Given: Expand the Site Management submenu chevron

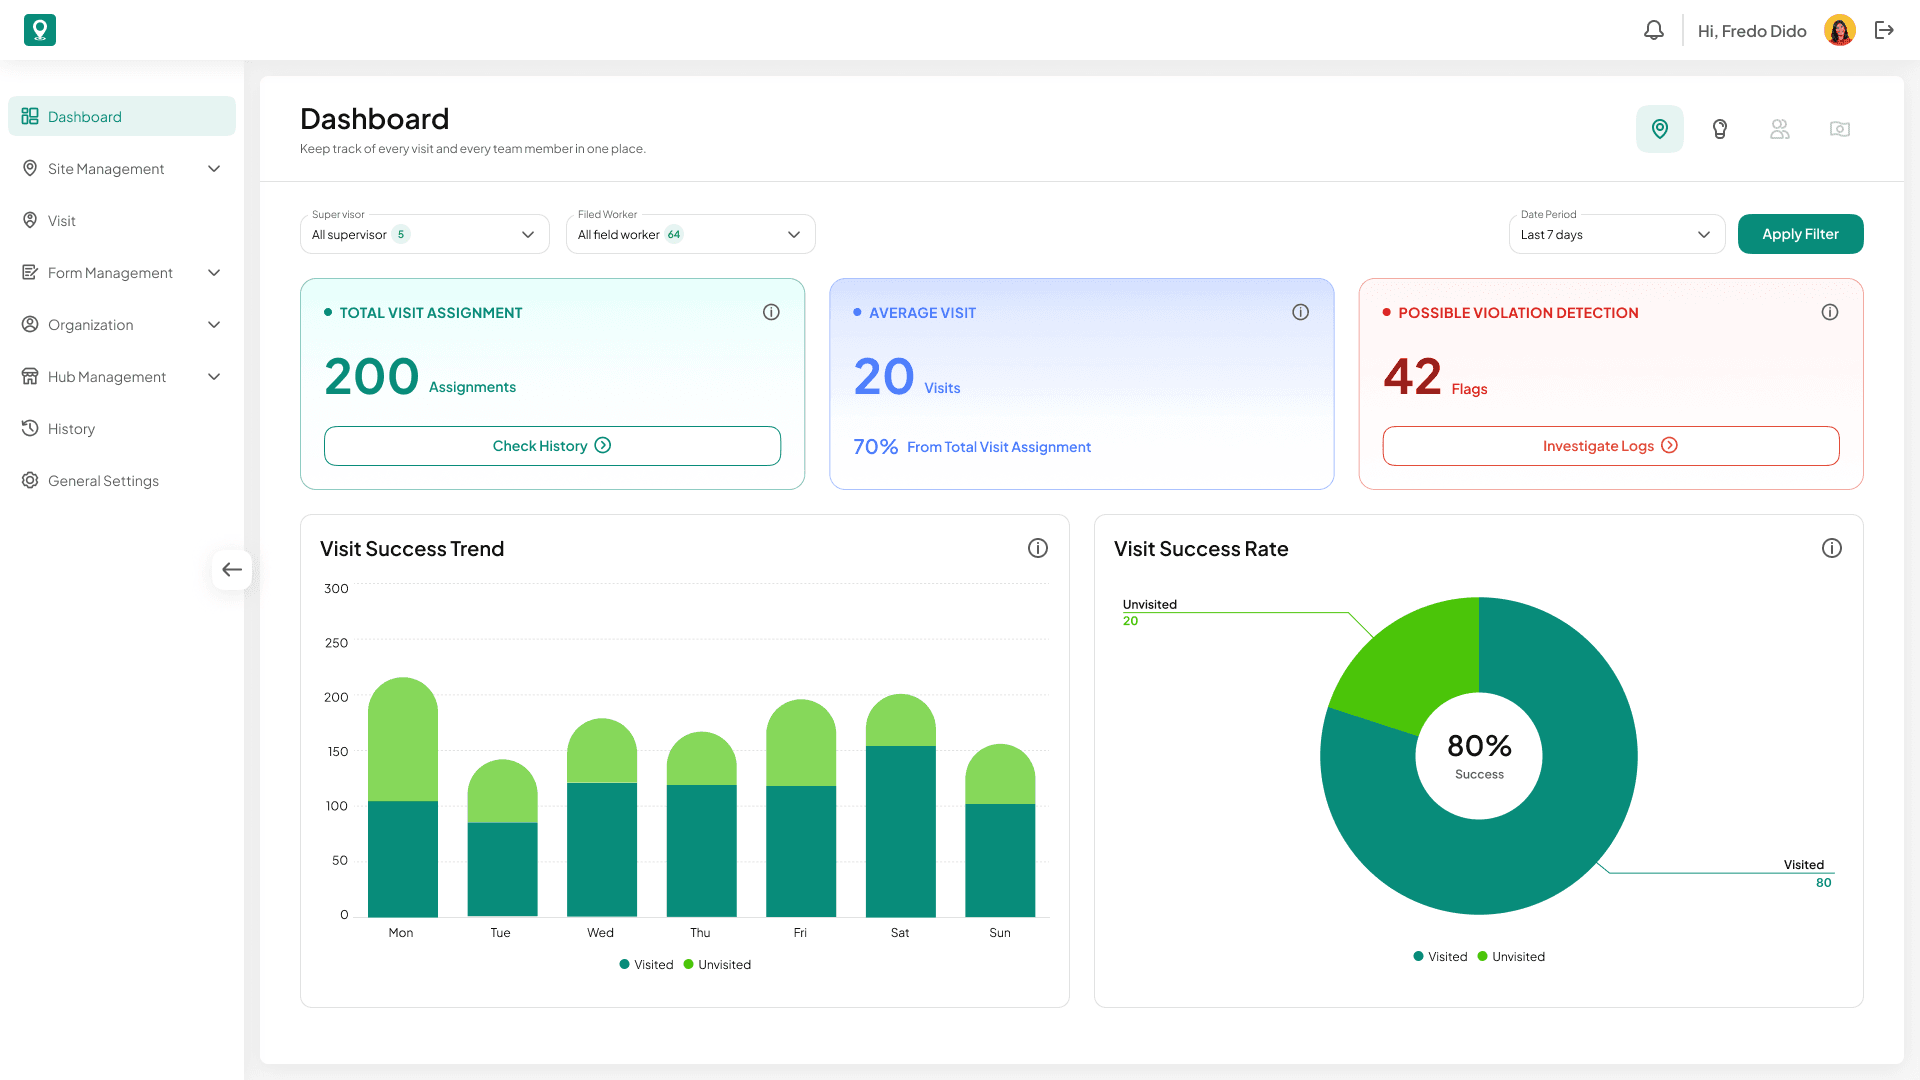Looking at the screenshot, I should [x=214, y=169].
